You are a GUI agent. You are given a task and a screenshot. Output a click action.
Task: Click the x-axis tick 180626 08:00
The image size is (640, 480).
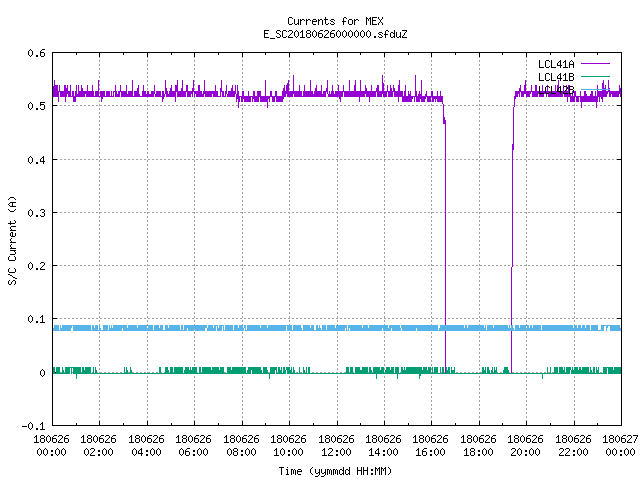(242, 446)
